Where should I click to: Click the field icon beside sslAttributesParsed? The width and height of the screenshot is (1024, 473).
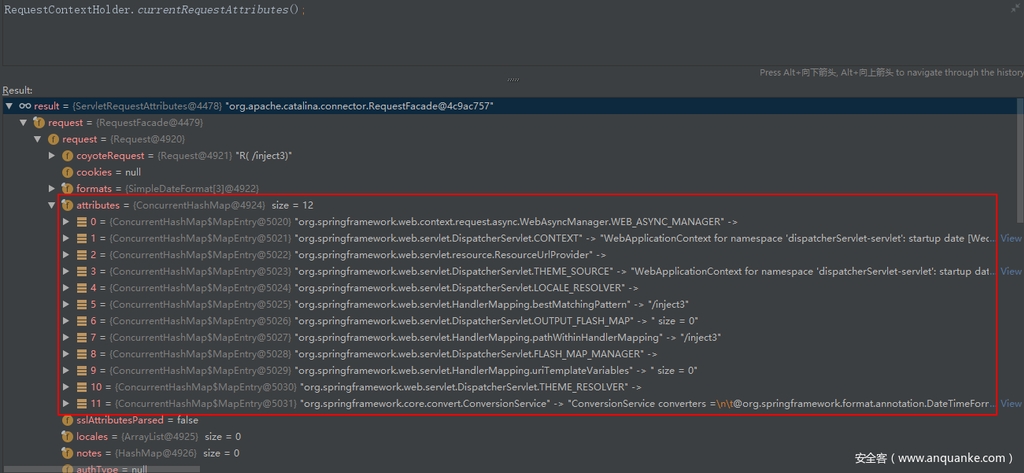(68, 420)
